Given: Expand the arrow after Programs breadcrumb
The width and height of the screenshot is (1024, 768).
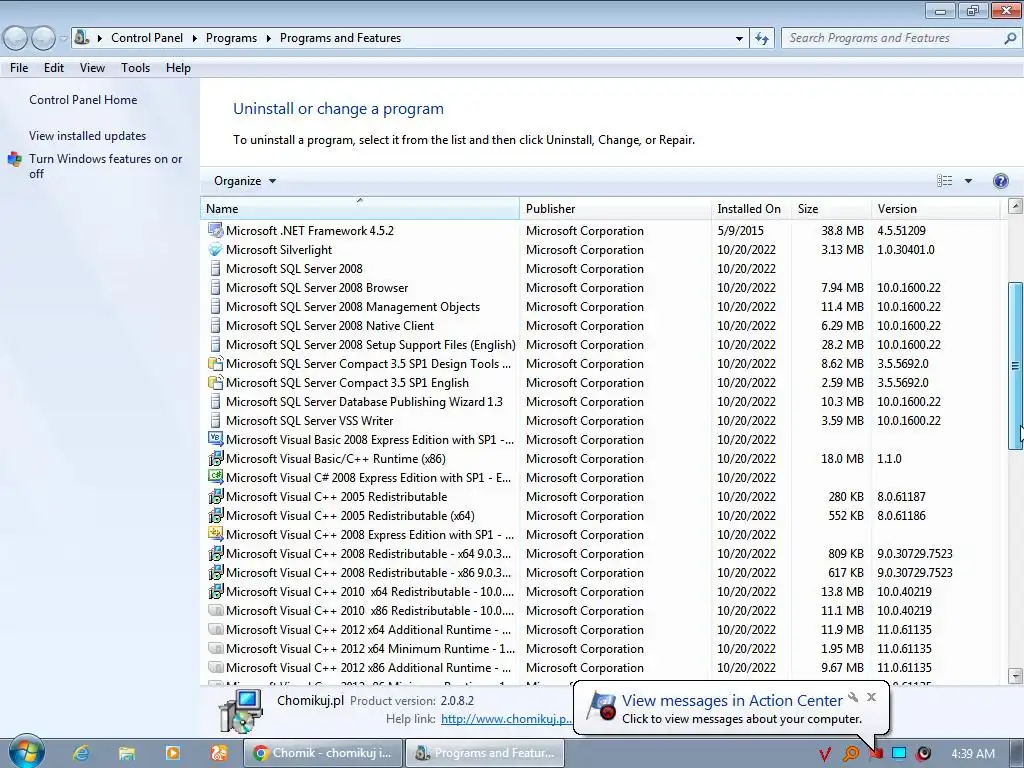Looking at the screenshot, I should click(x=268, y=38).
